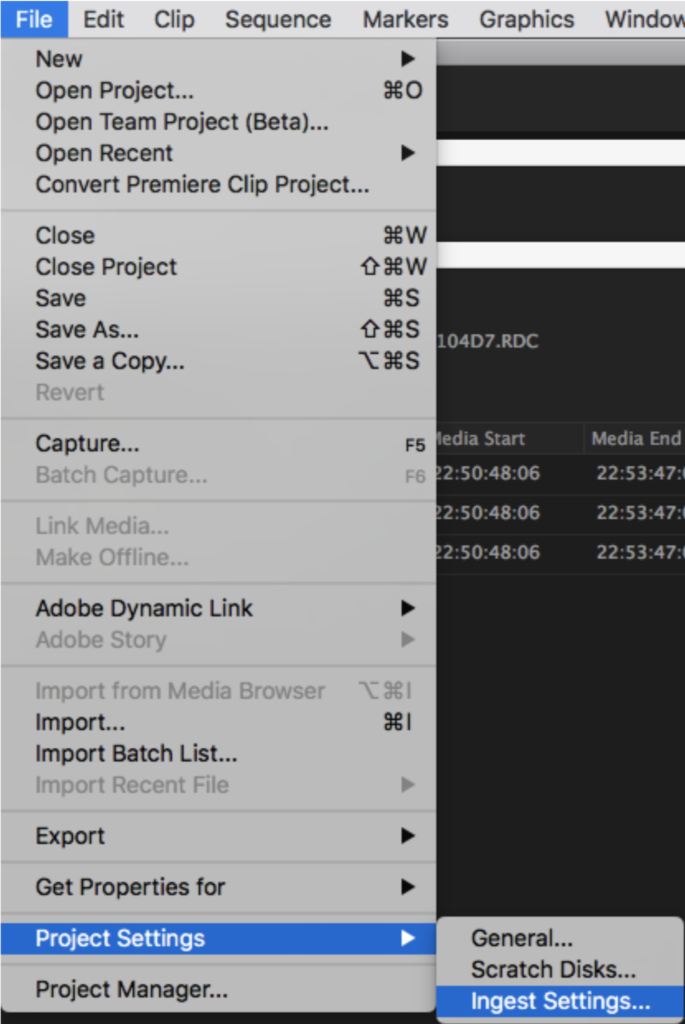
Task: Open the Sequence menu
Action: pyautogui.click(x=278, y=20)
